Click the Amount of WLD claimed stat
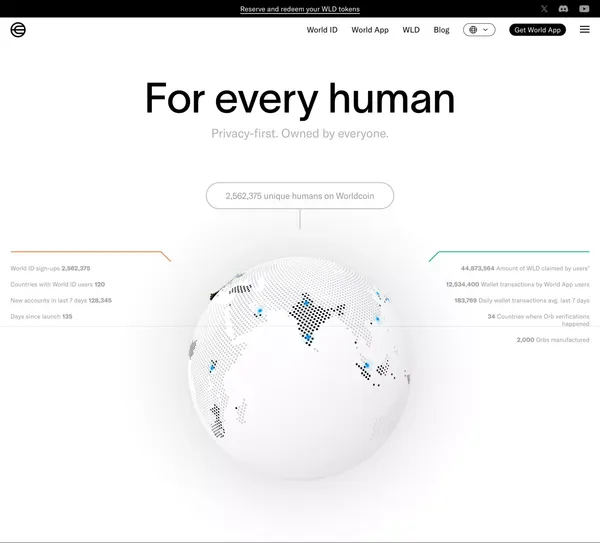Viewport: 600px width, 543px height. point(525,268)
